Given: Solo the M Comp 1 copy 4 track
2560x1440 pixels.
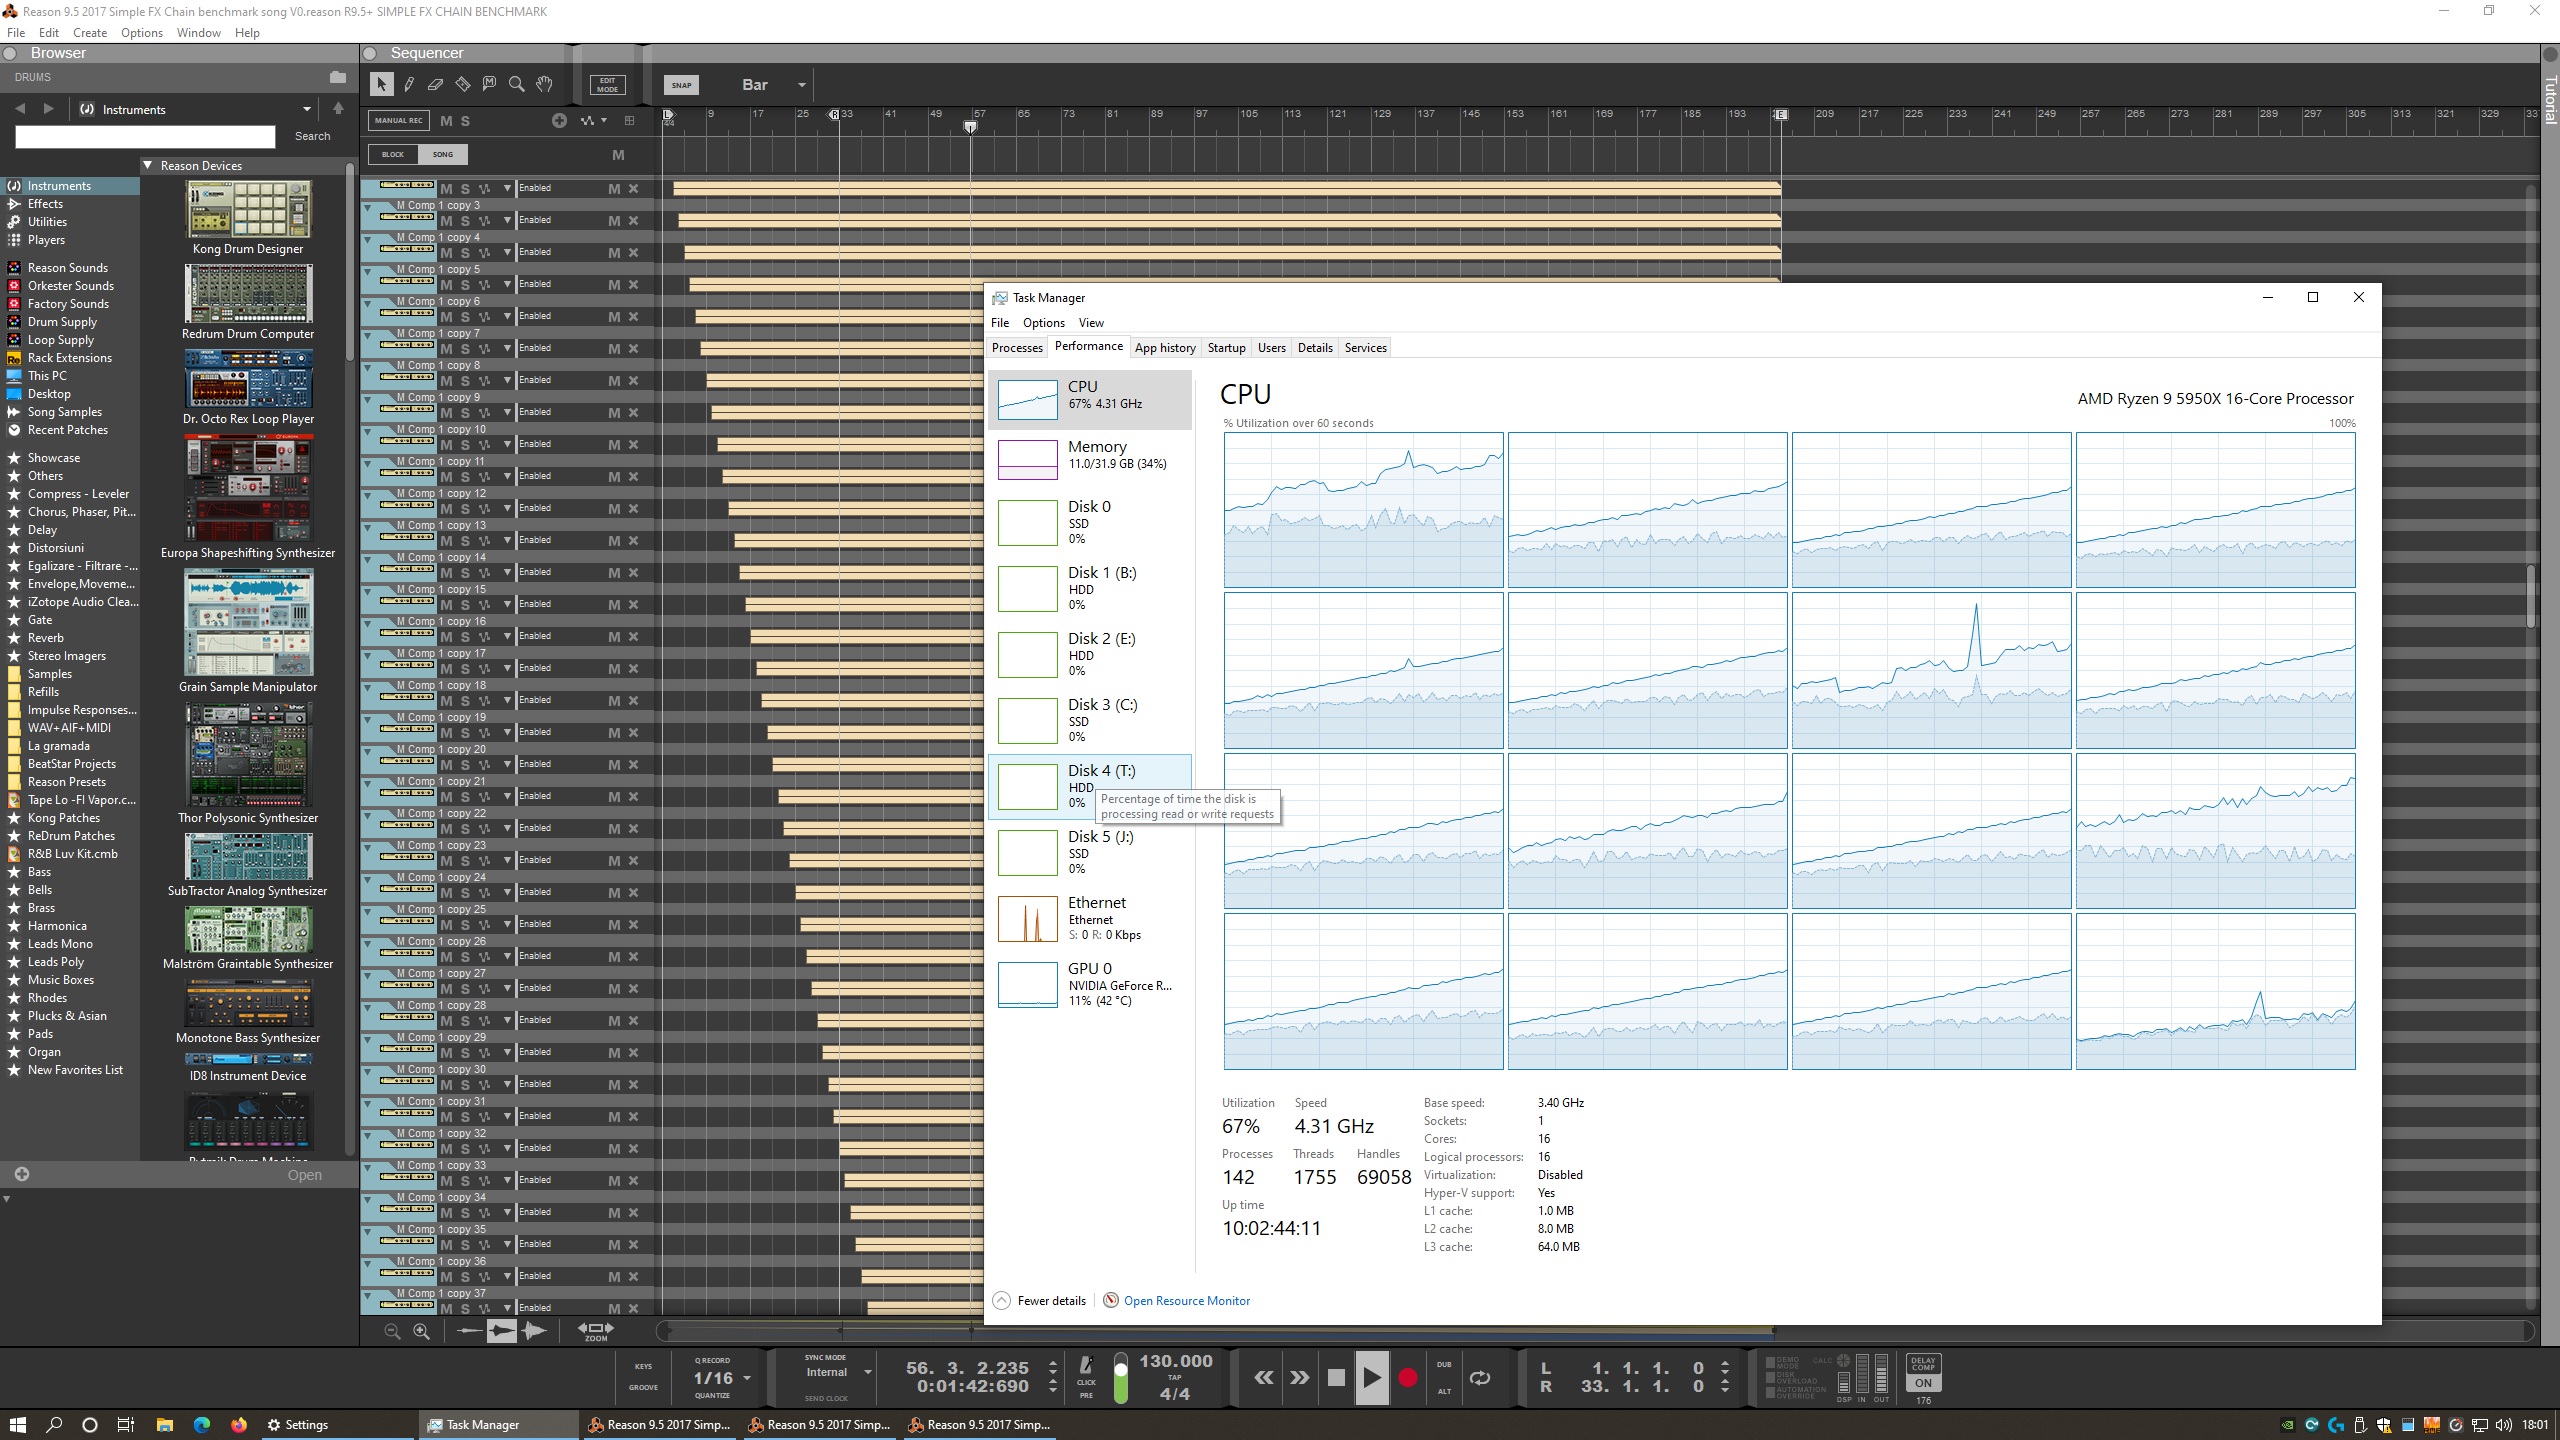Looking at the screenshot, I should point(465,252).
